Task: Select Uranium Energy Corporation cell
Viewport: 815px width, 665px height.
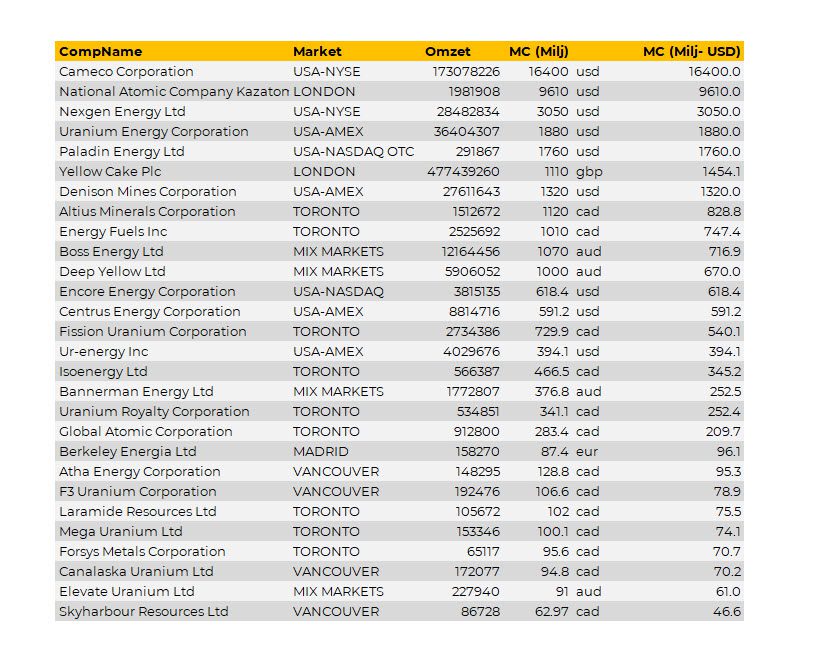Action: coord(154,132)
